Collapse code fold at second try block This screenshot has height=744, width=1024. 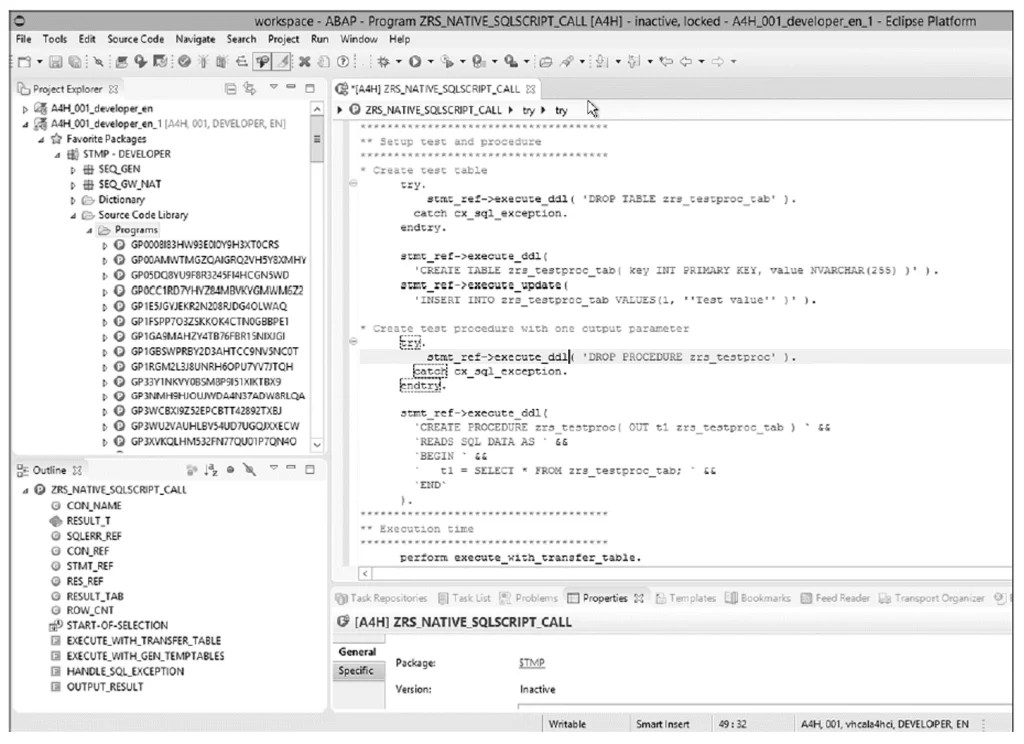pos(353,341)
